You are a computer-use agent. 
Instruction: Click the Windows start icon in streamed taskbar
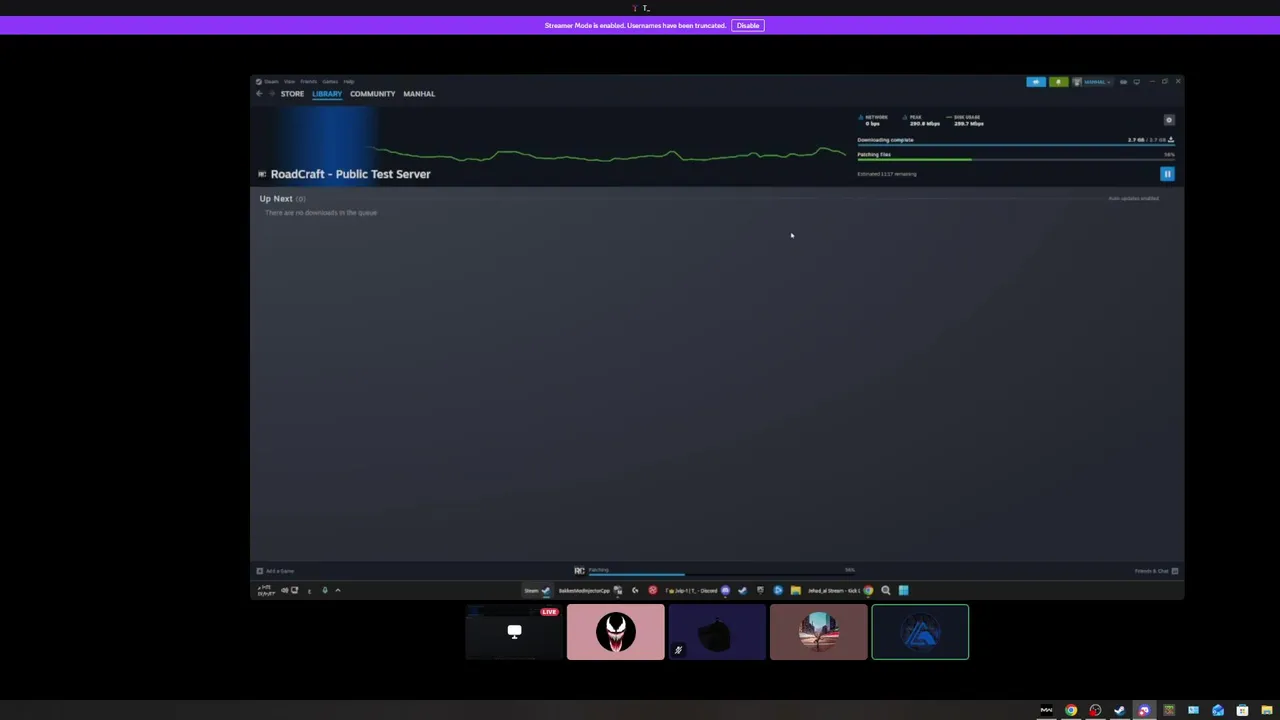pyautogui.click(x=904, y=590)
